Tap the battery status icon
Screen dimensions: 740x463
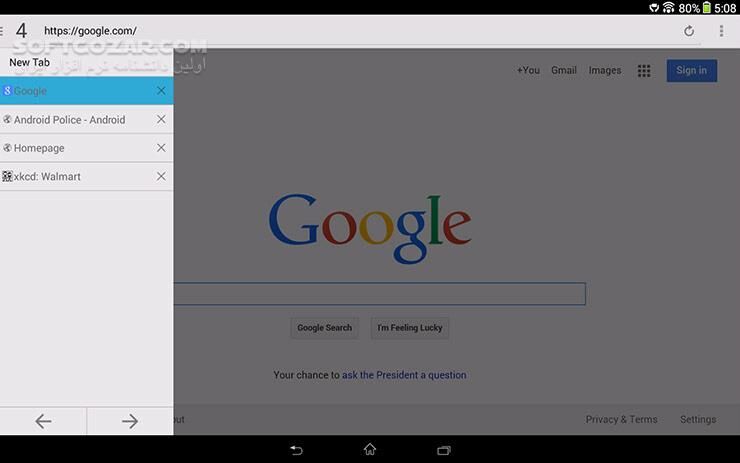pyautogui.click(x=706, y=8)
